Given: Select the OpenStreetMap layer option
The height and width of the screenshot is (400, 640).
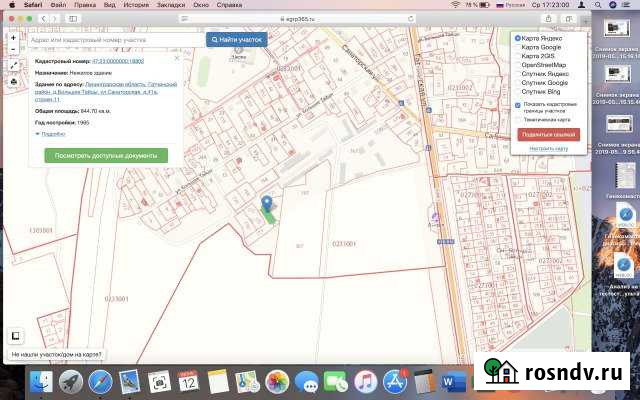Looking at the screenshot, I should pos(518,65).
